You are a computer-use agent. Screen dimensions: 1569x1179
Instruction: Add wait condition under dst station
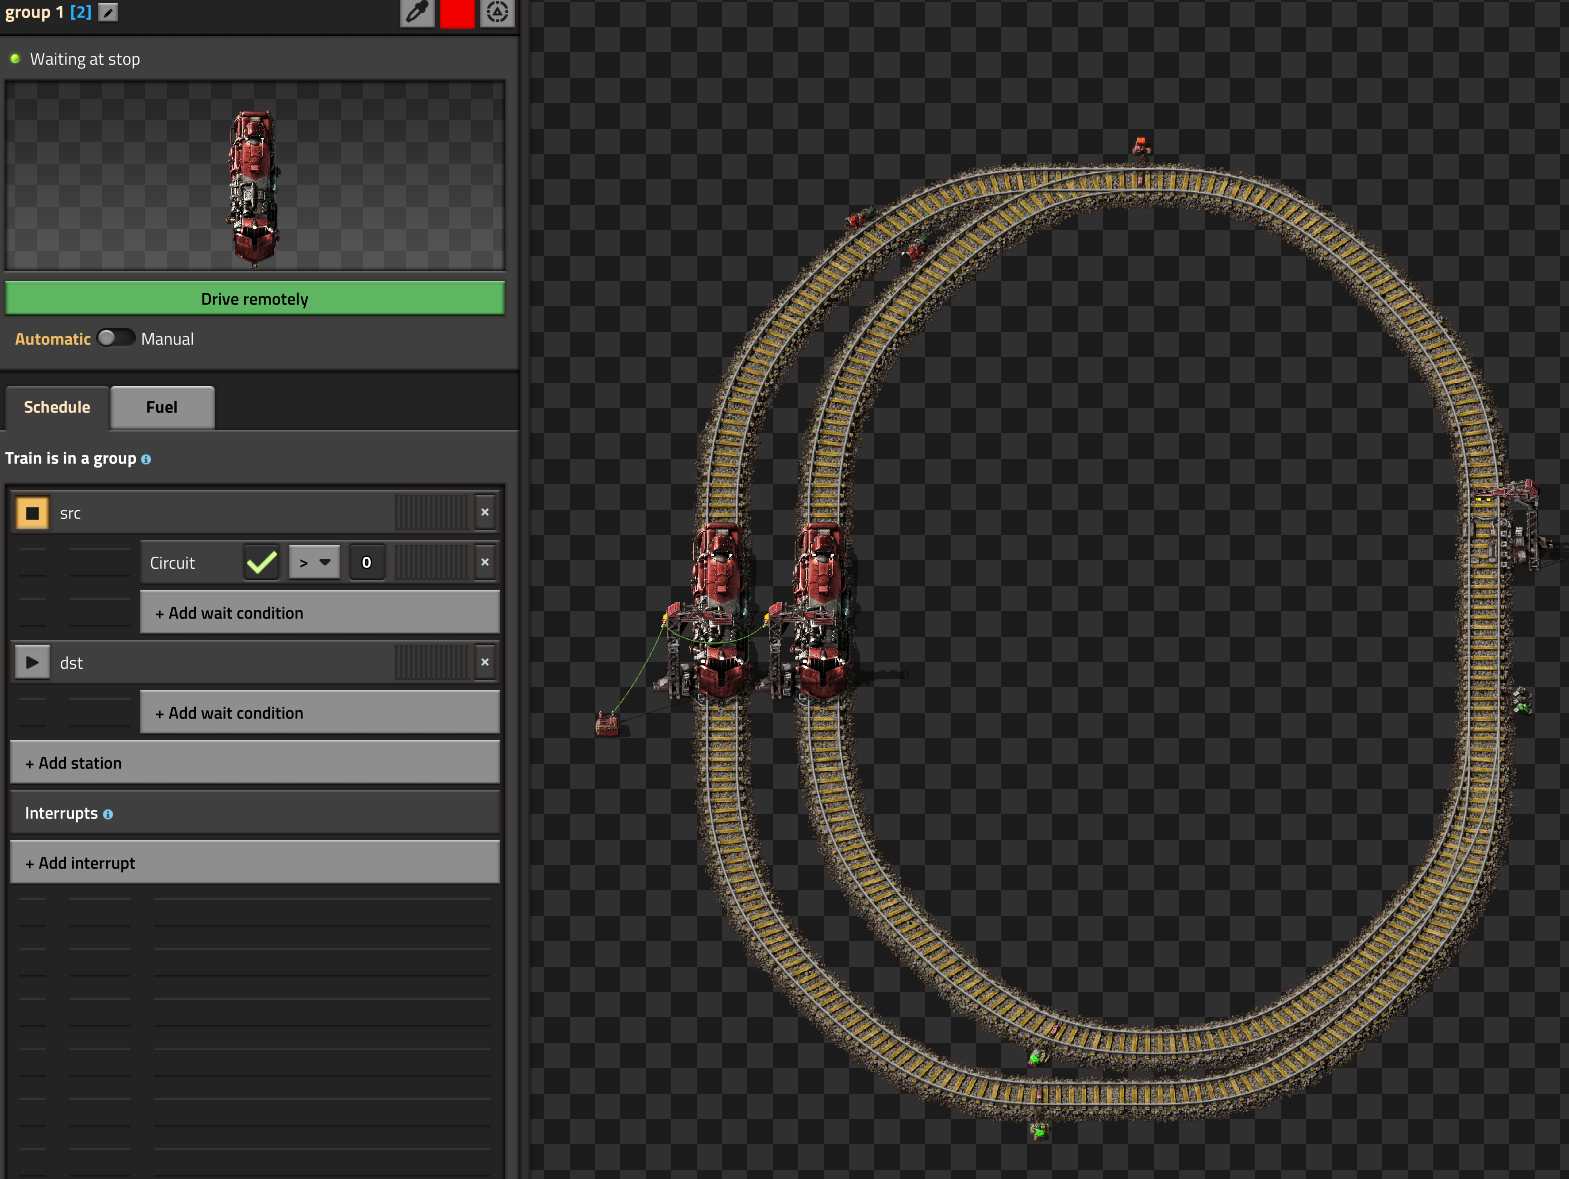pos(320,713)
